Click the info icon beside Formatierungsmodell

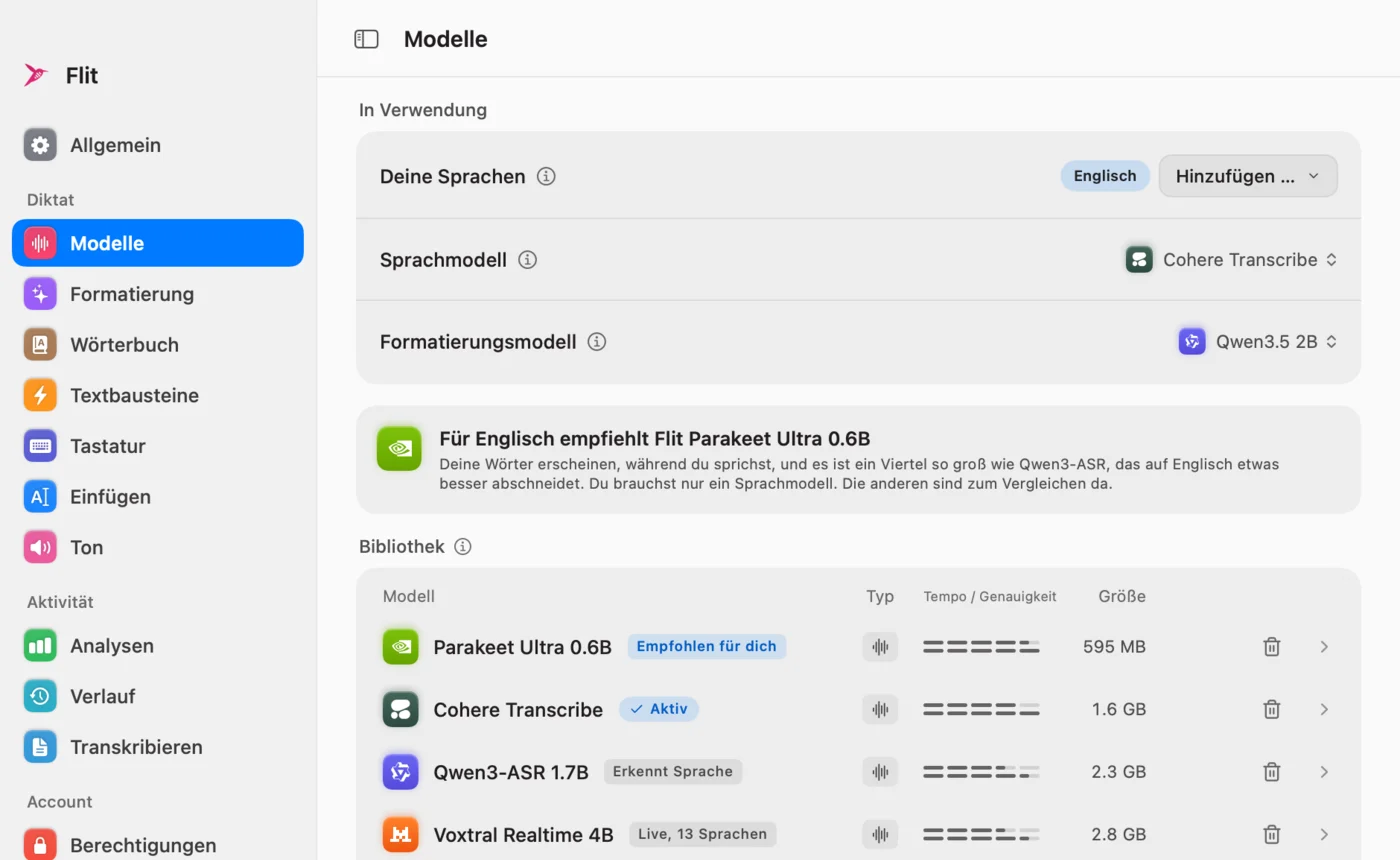tap(597, 342)
